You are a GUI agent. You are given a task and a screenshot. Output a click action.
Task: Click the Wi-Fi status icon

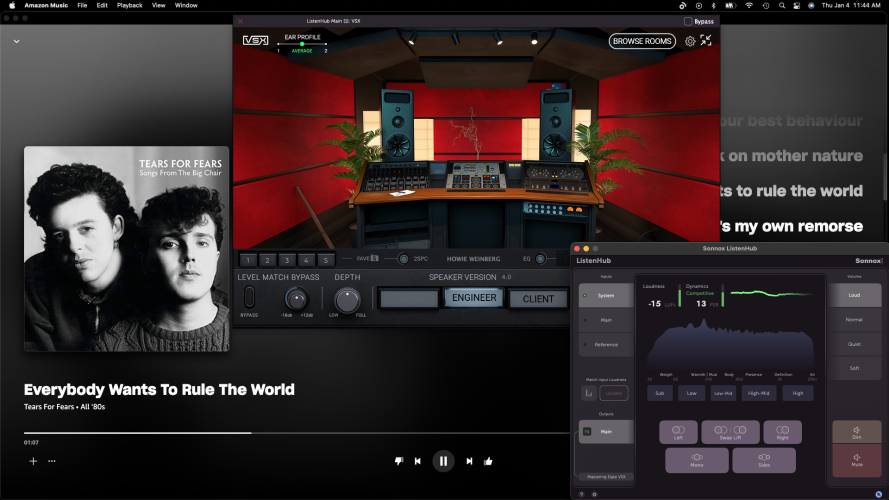pyautogui.click(x=749, y=5)
